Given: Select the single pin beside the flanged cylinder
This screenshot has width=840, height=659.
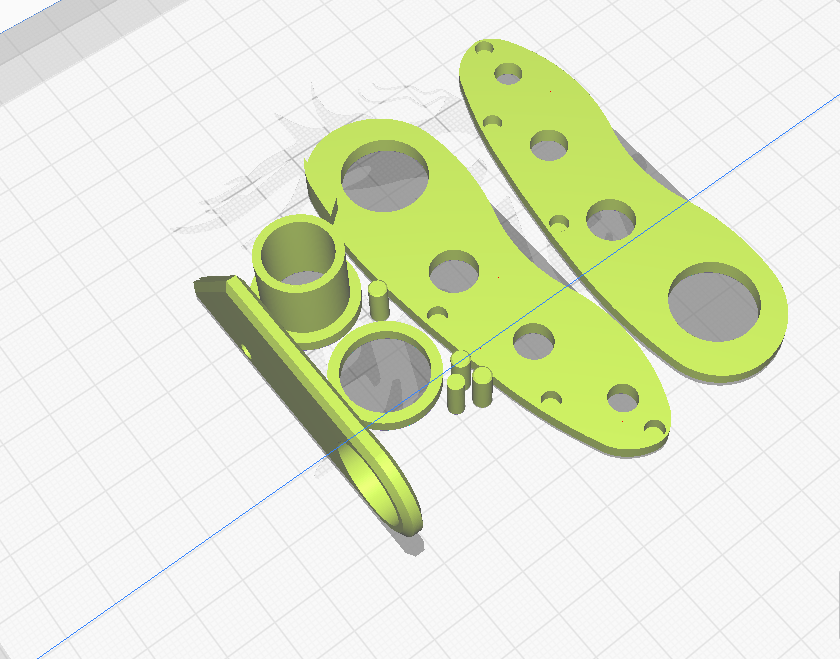Looking at the screenshot, I should (378, 300).
